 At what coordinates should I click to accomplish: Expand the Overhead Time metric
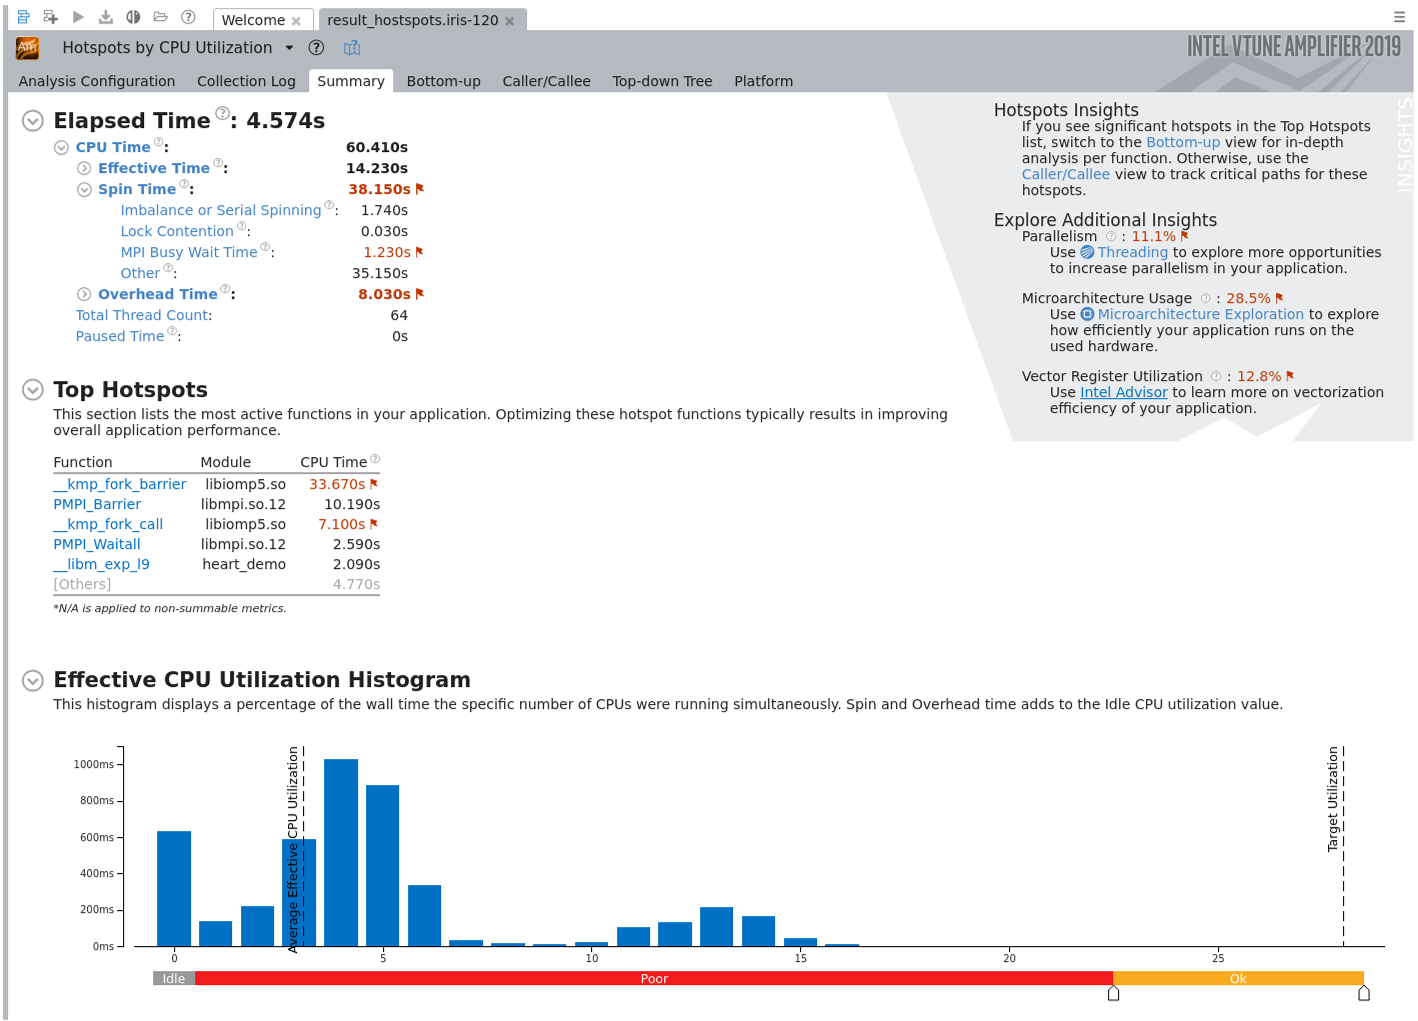pyautogui.click(x=84, y=294)
